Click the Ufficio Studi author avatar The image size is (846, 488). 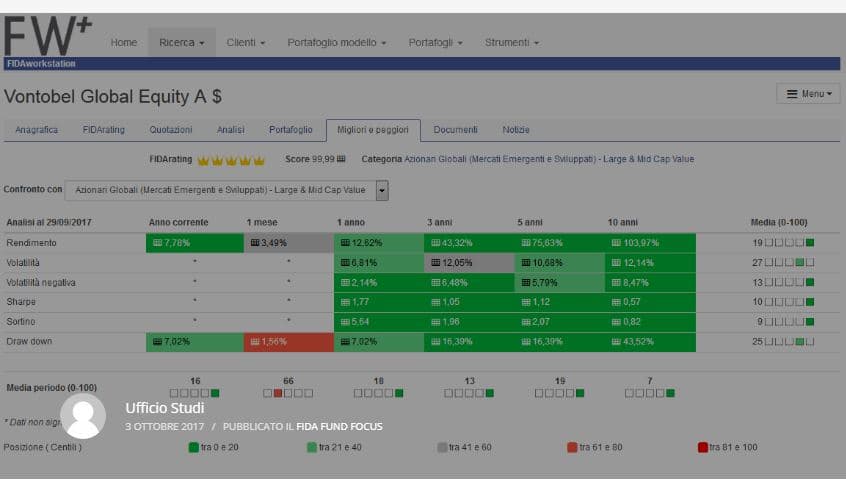click(83, 416)
